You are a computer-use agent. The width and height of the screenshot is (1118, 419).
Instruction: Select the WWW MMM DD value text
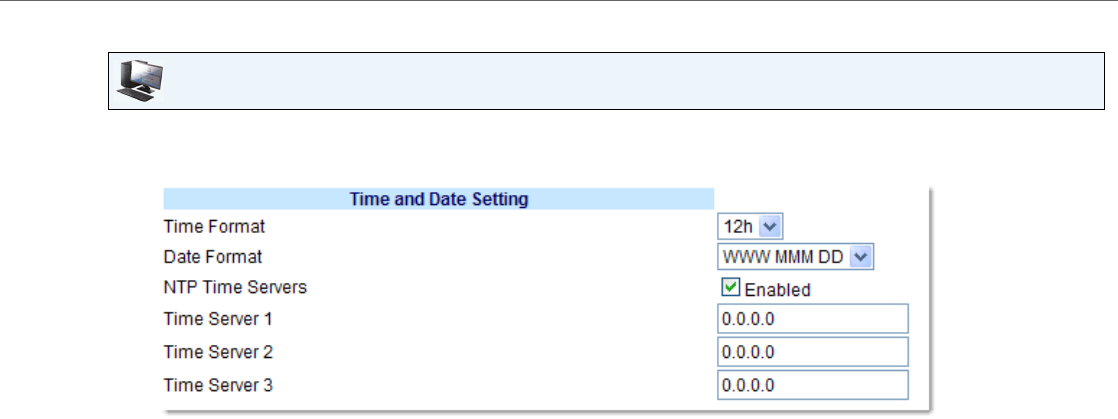point(783,257)
